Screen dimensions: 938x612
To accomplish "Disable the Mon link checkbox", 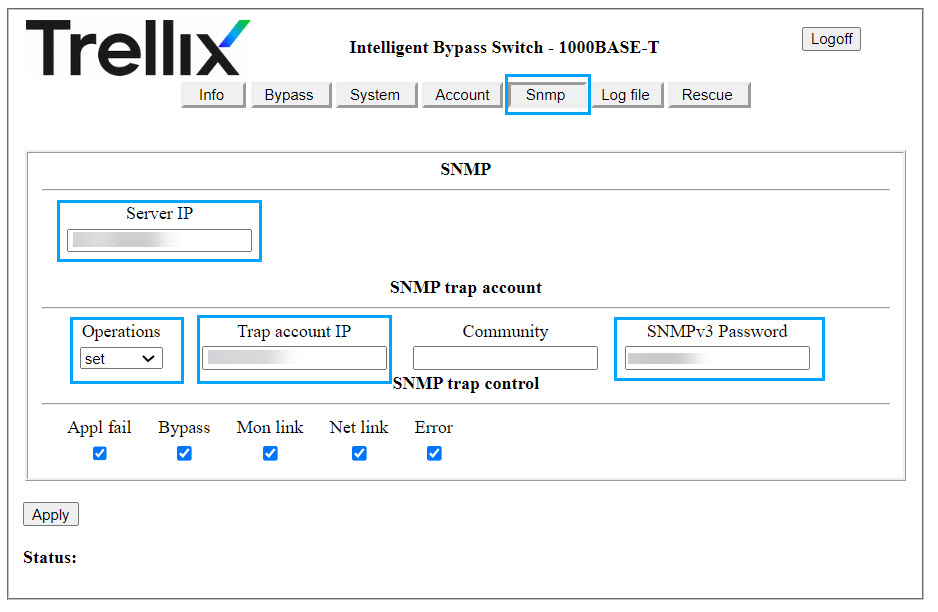I will (x=270, y=453).
